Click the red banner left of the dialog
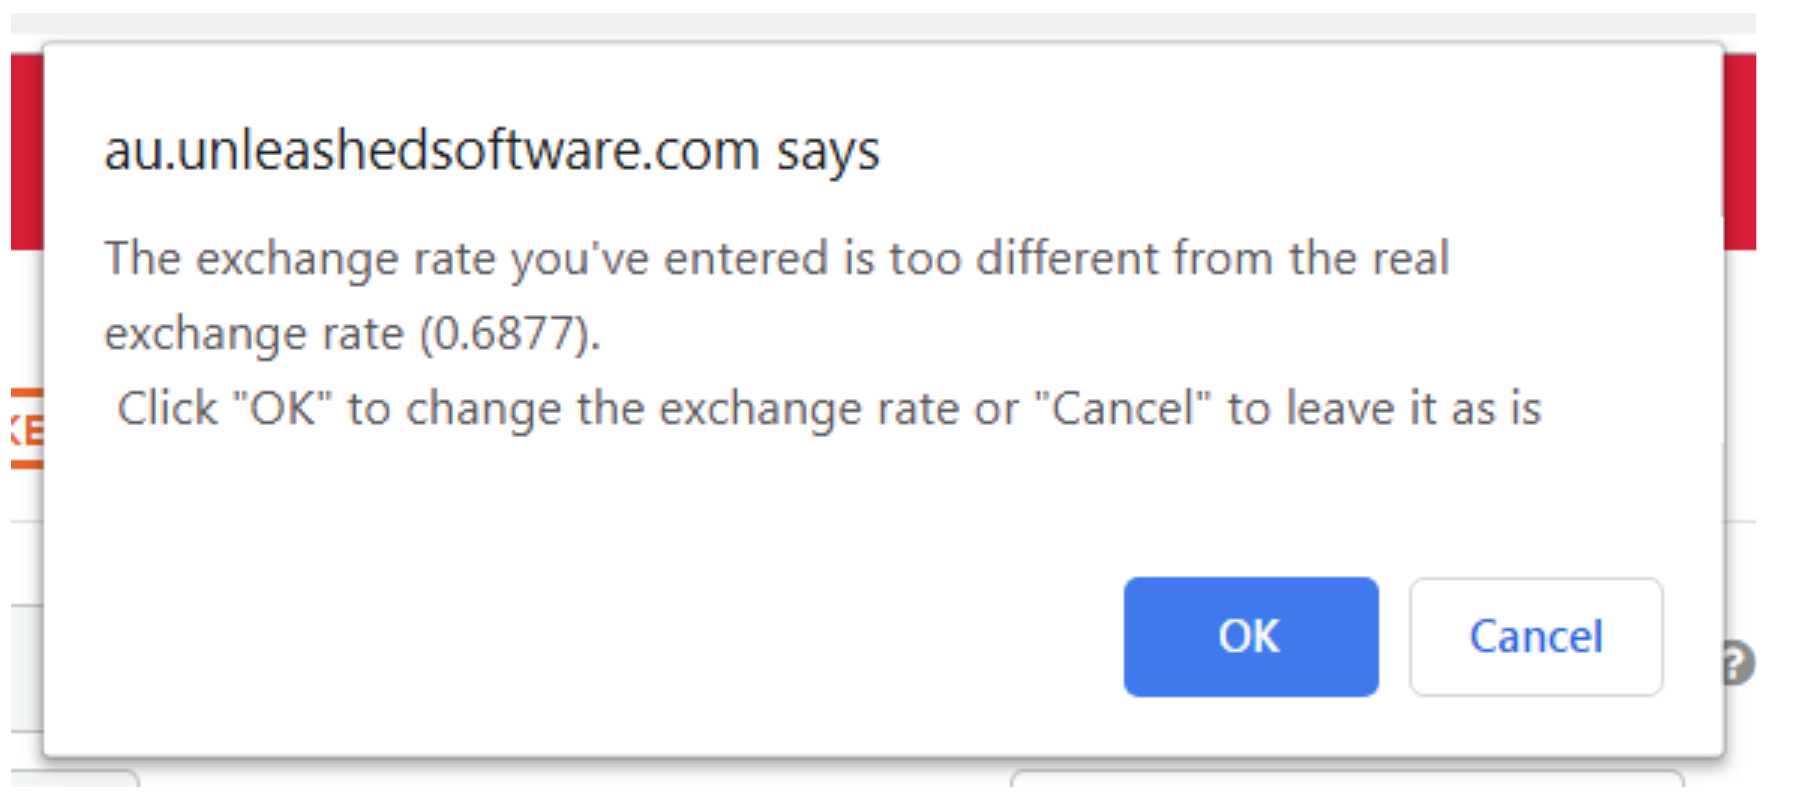The height and width of the screenshot is (800, 1804). tap(26, 150)
